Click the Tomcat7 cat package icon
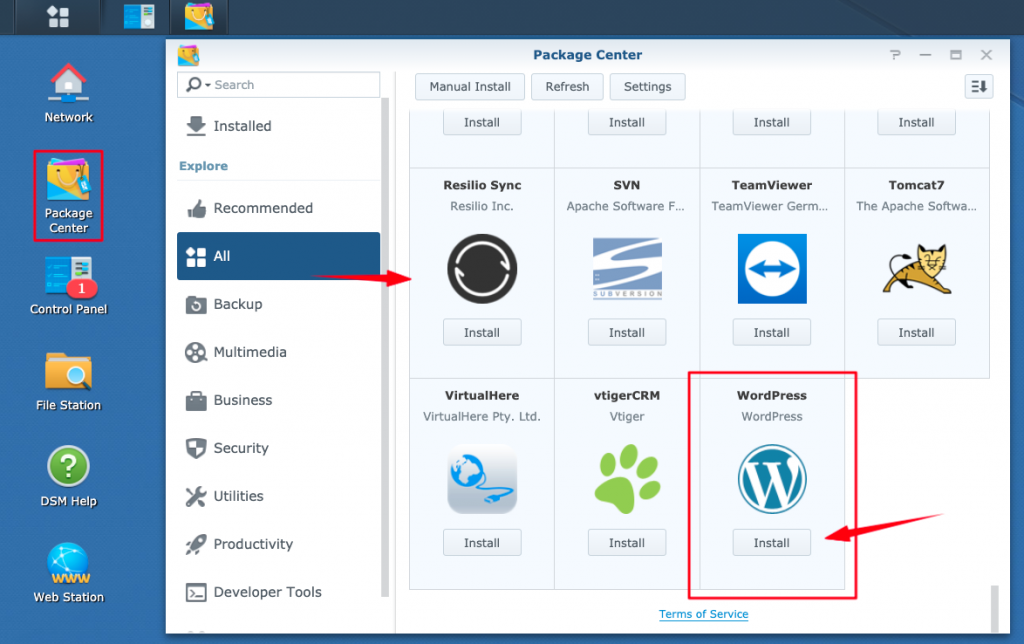1024x644 pixels. [916, 268]
